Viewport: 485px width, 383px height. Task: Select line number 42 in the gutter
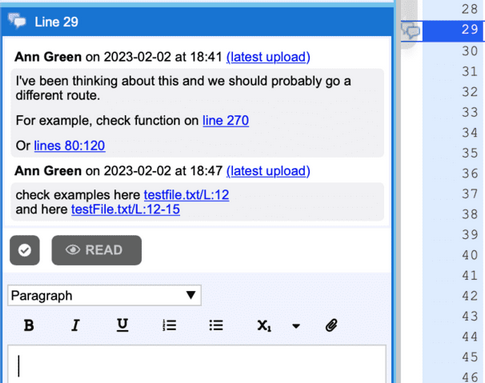tap(470, 296)
